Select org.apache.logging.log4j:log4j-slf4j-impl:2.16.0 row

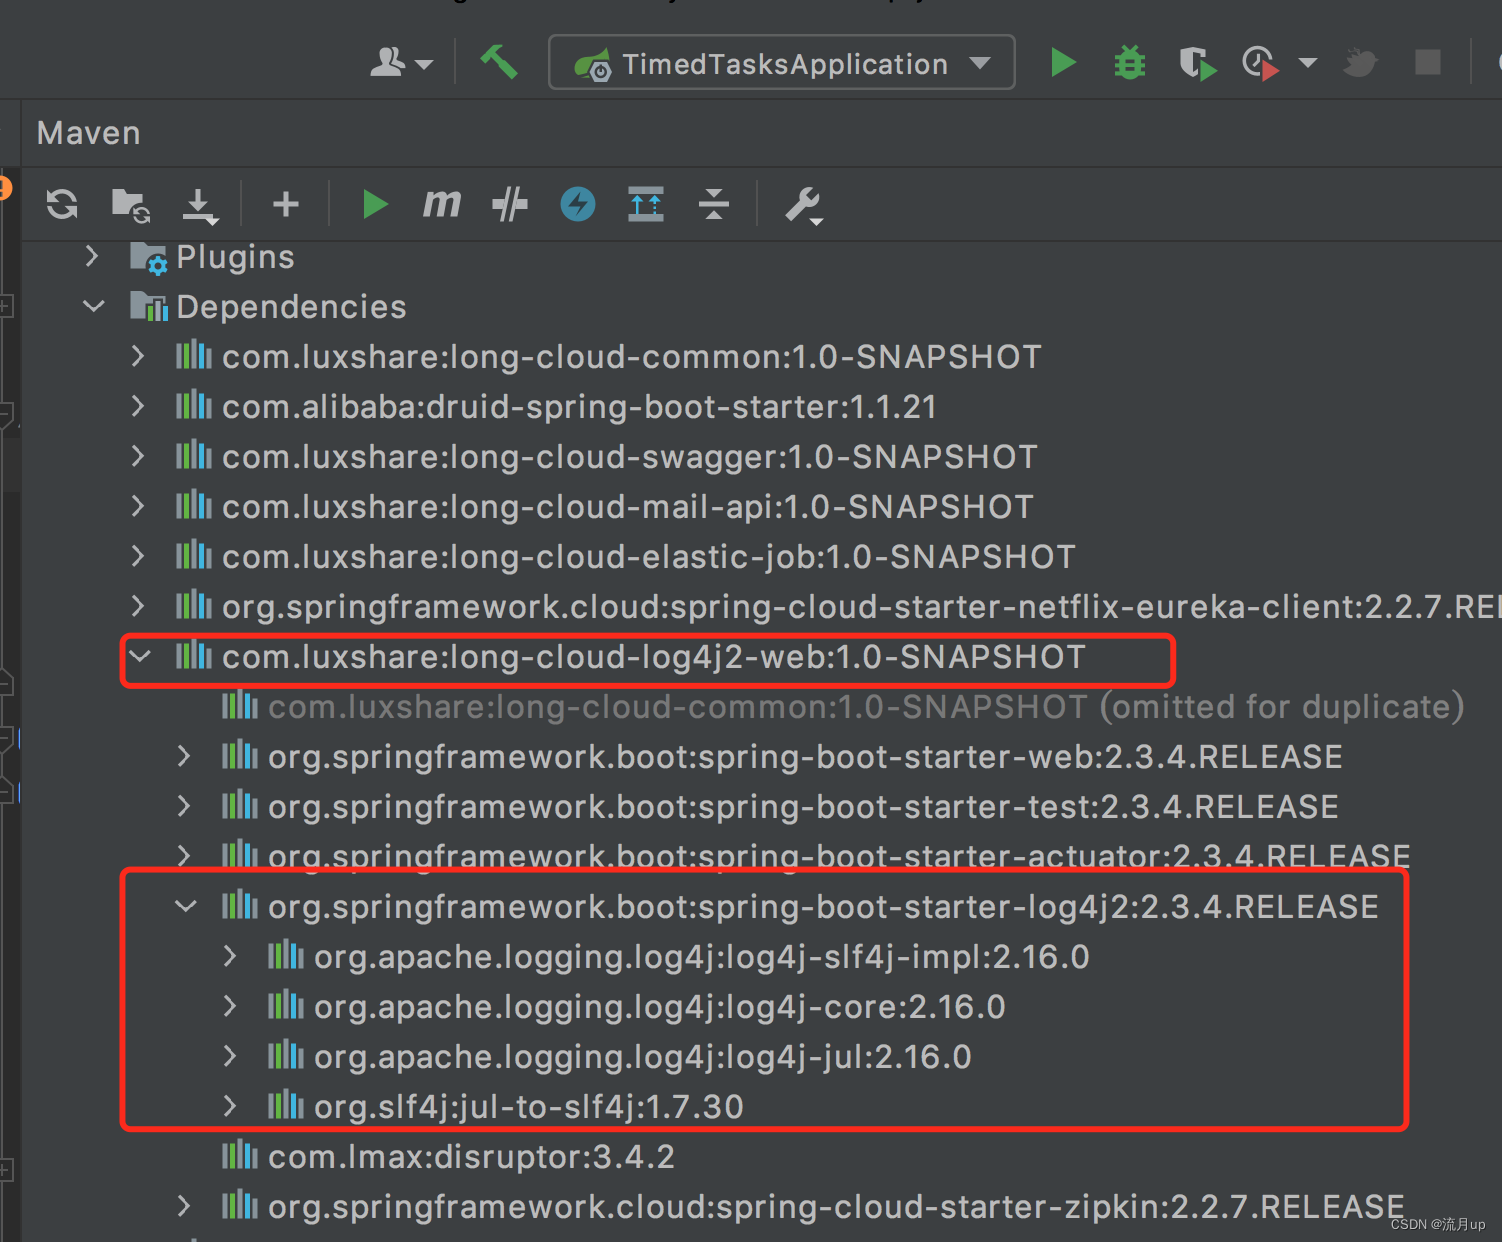(762, 956)
